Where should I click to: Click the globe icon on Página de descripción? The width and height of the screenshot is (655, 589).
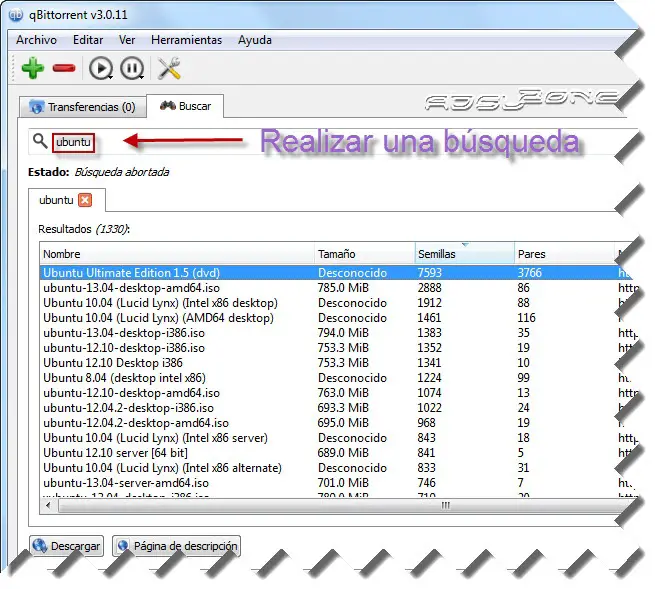point(123,546)
